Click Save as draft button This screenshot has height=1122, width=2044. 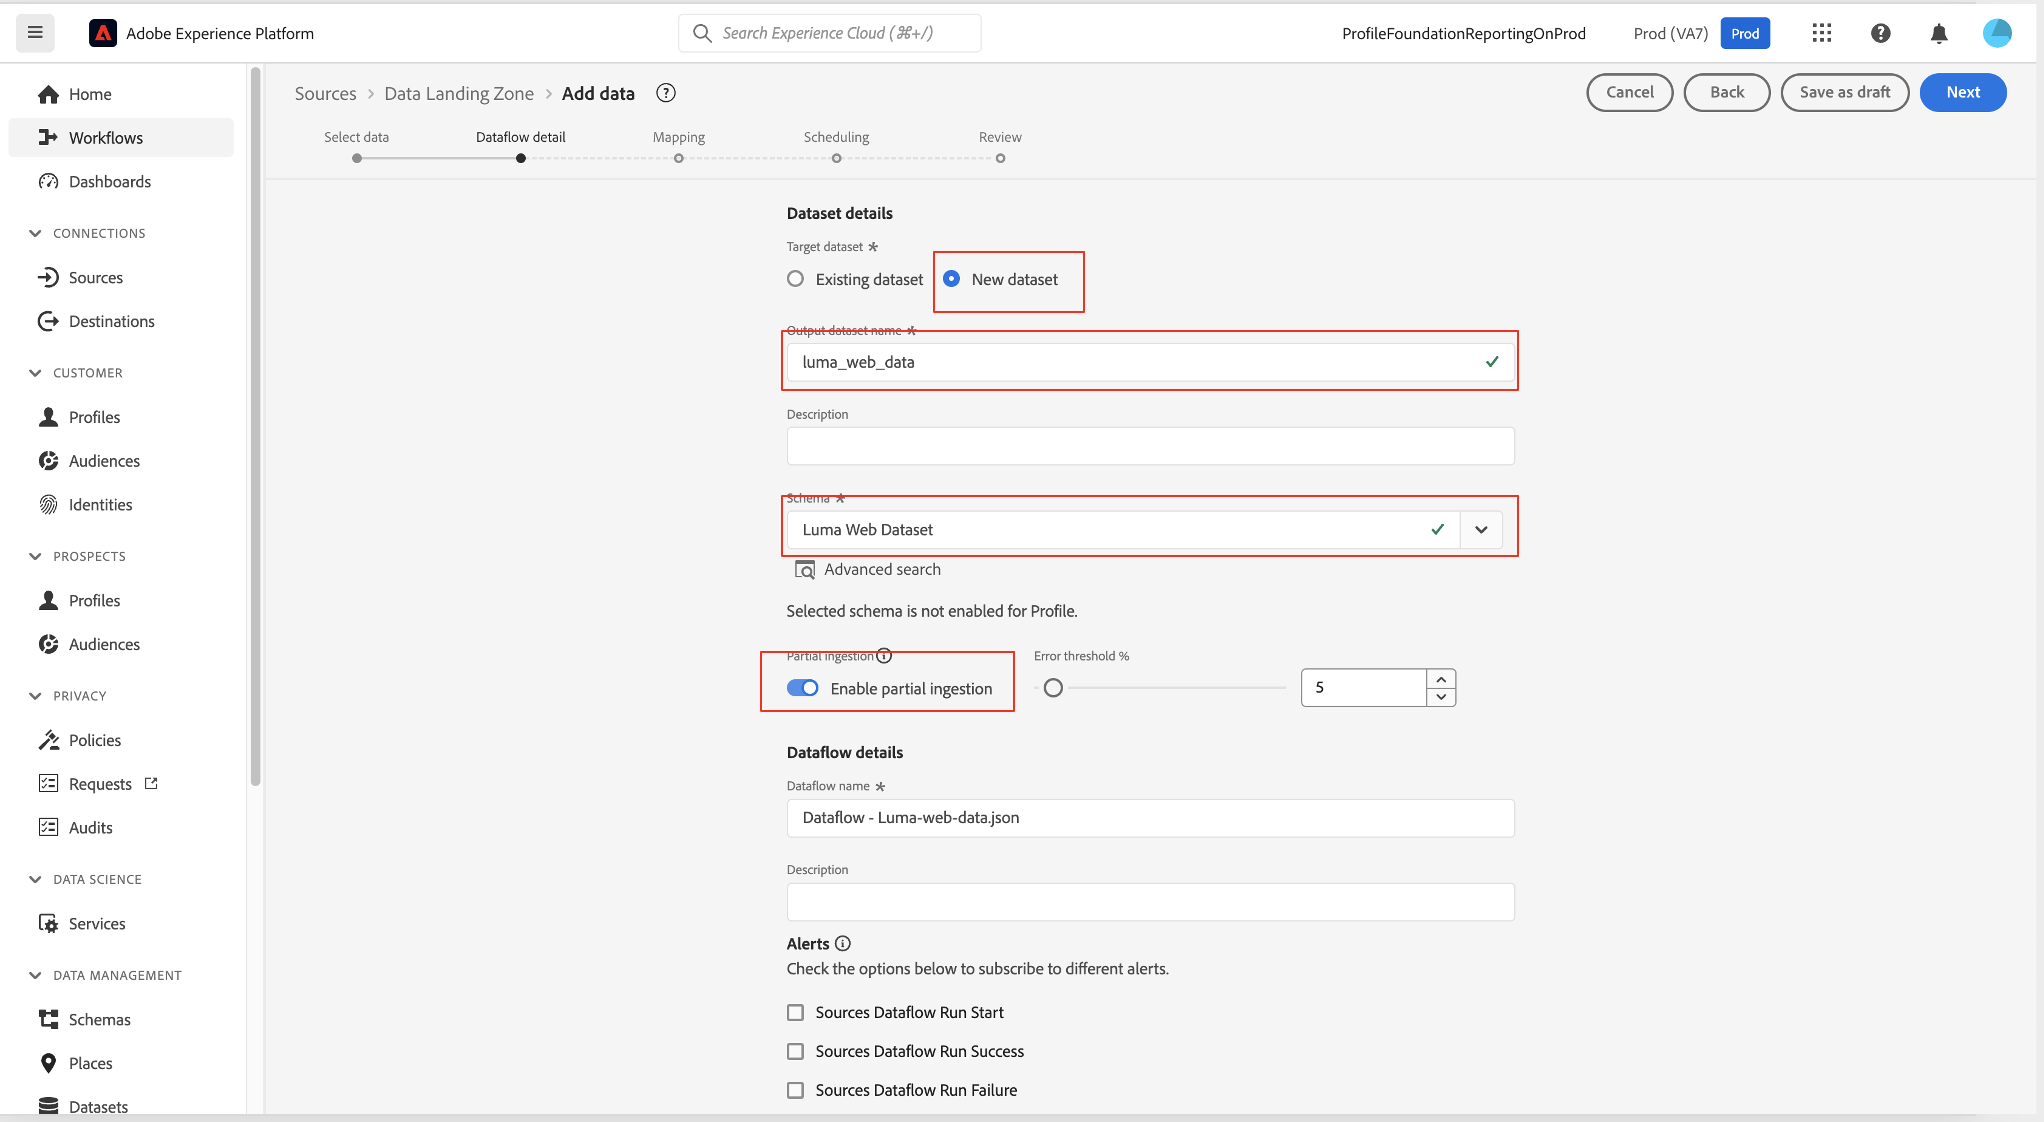[1845, 92]
